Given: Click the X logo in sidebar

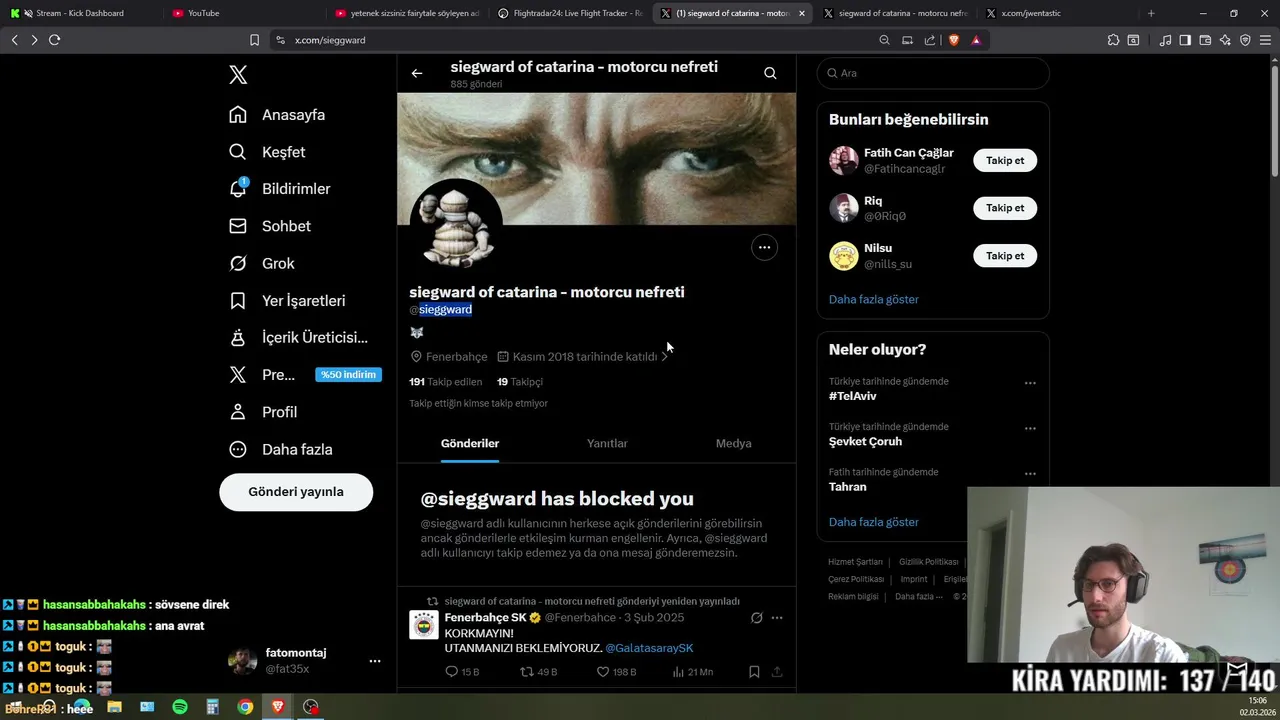Looking at the screenshot, I should tap(238, 75).
